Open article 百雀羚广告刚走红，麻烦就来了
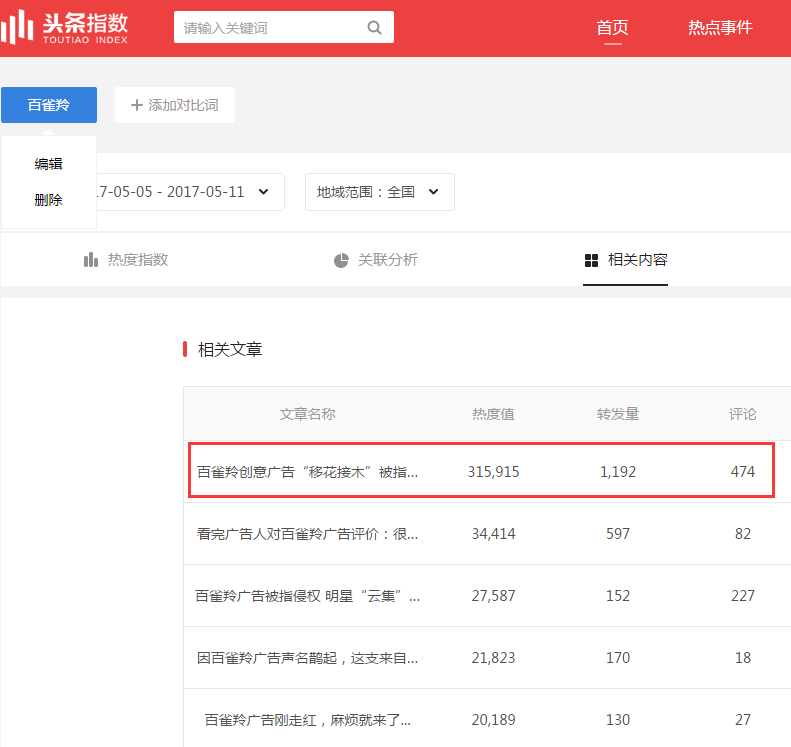Image resolution: width=791 pixels, height=747 pixels. pos(307,720)
